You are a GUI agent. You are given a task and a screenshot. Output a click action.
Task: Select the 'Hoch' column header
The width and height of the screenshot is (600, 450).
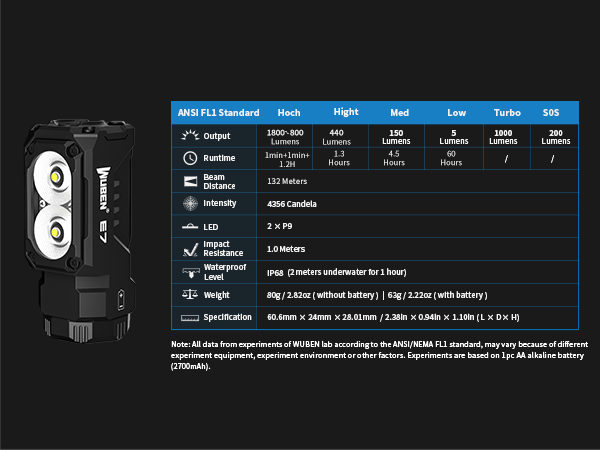[289, 112]
